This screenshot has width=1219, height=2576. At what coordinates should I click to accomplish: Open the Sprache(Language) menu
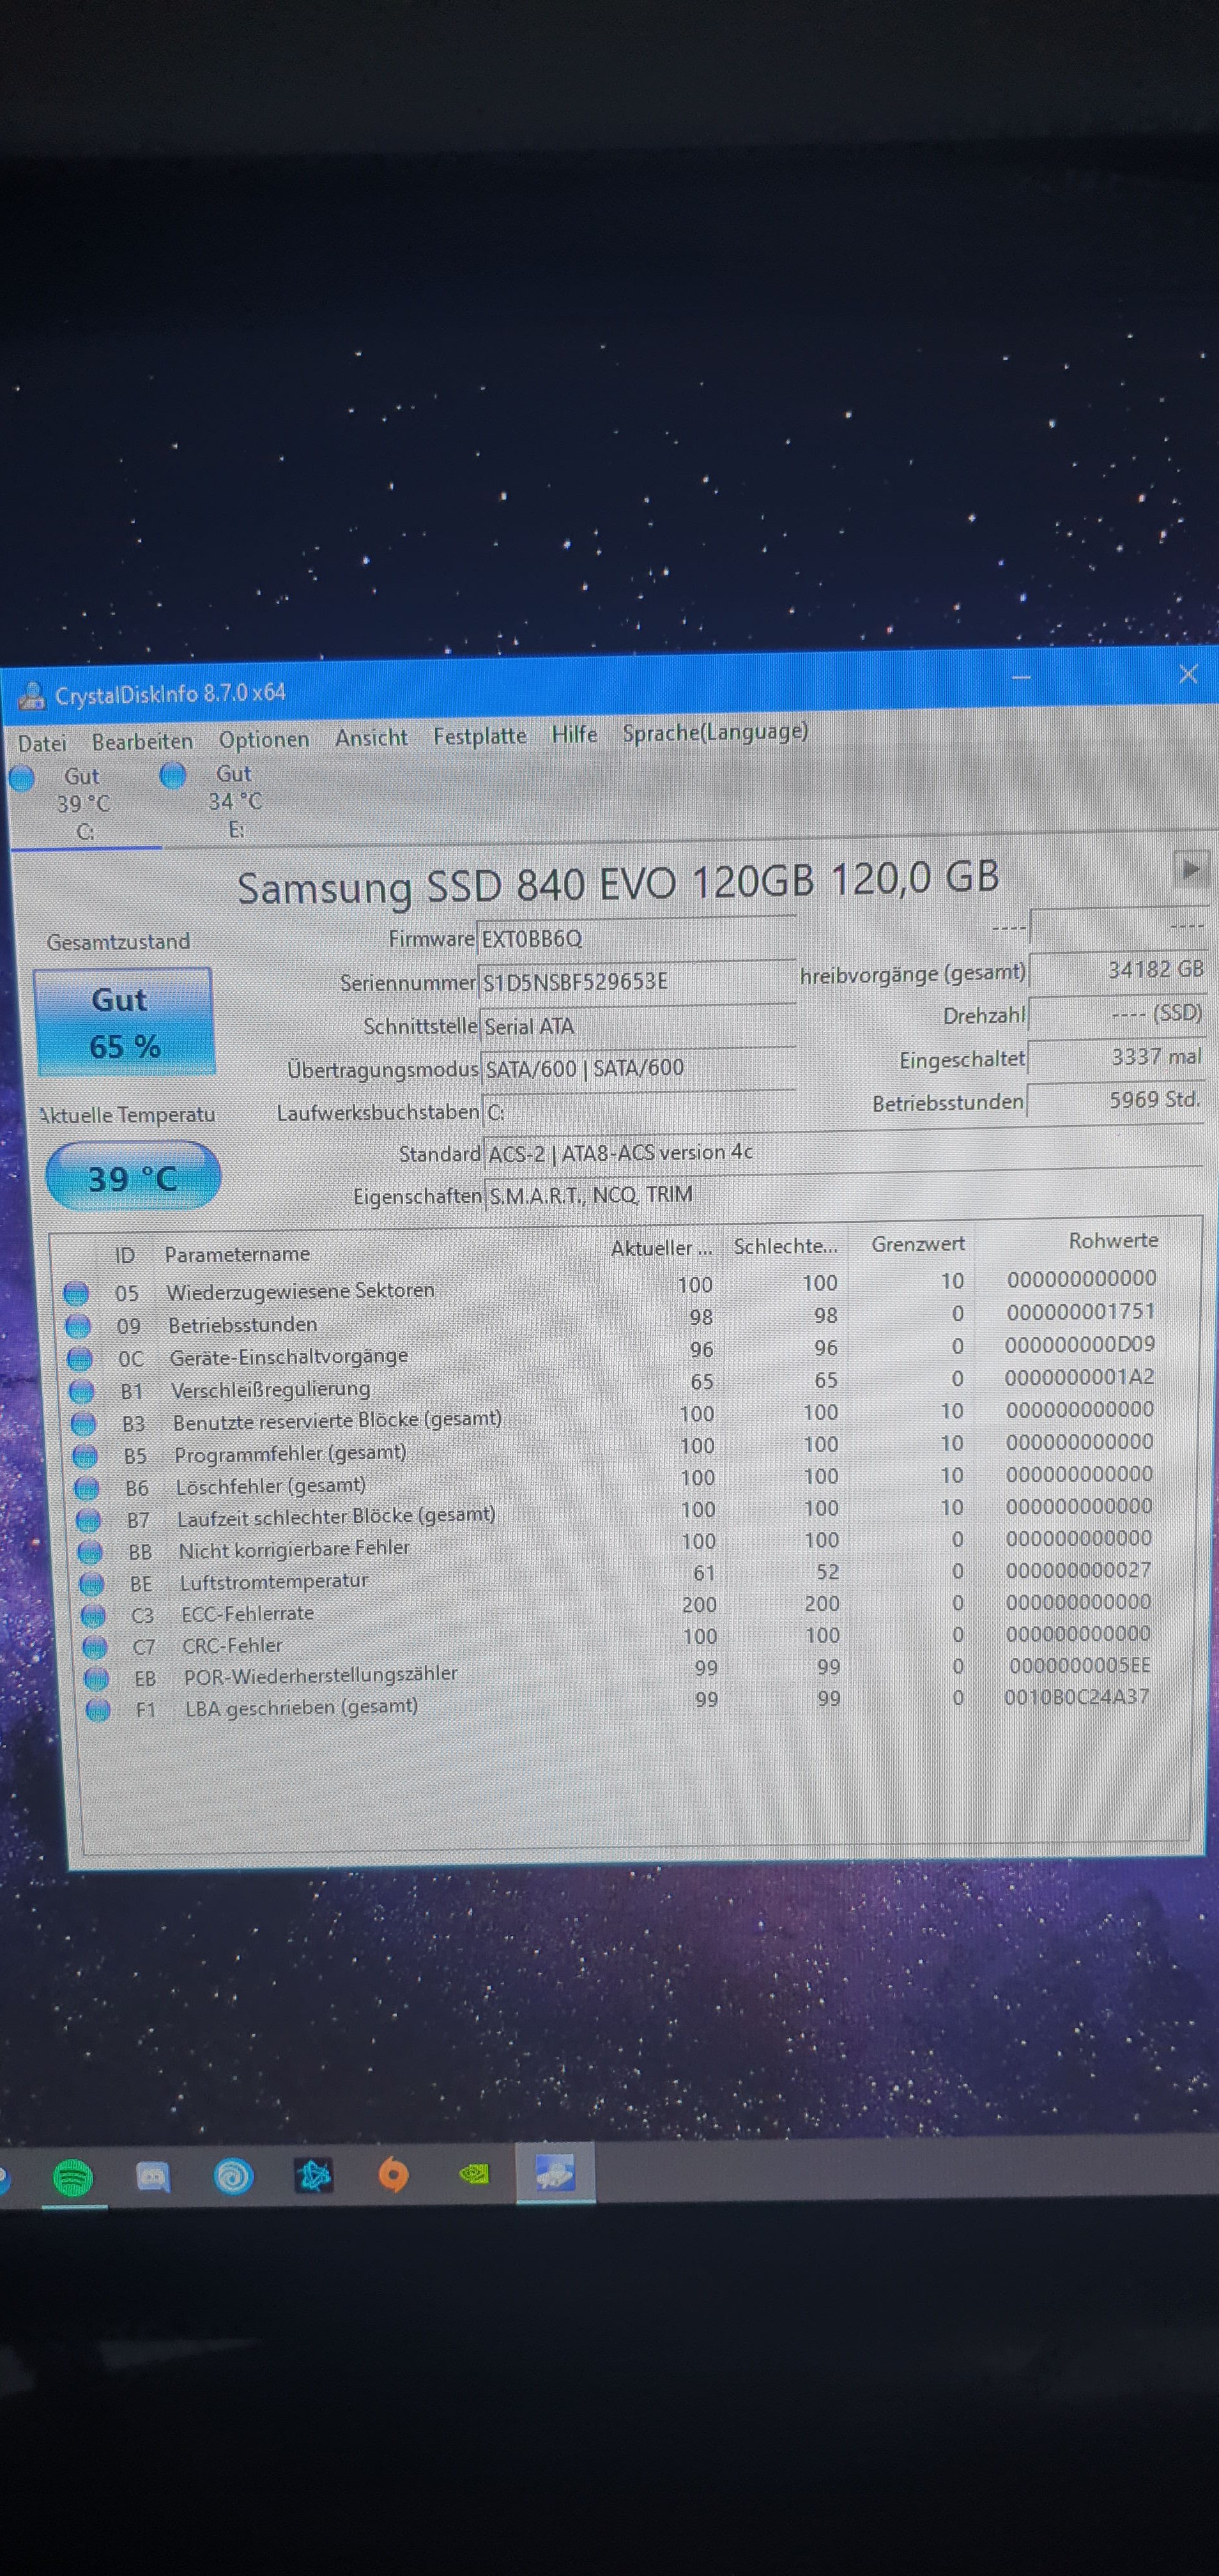click(715, 732)
